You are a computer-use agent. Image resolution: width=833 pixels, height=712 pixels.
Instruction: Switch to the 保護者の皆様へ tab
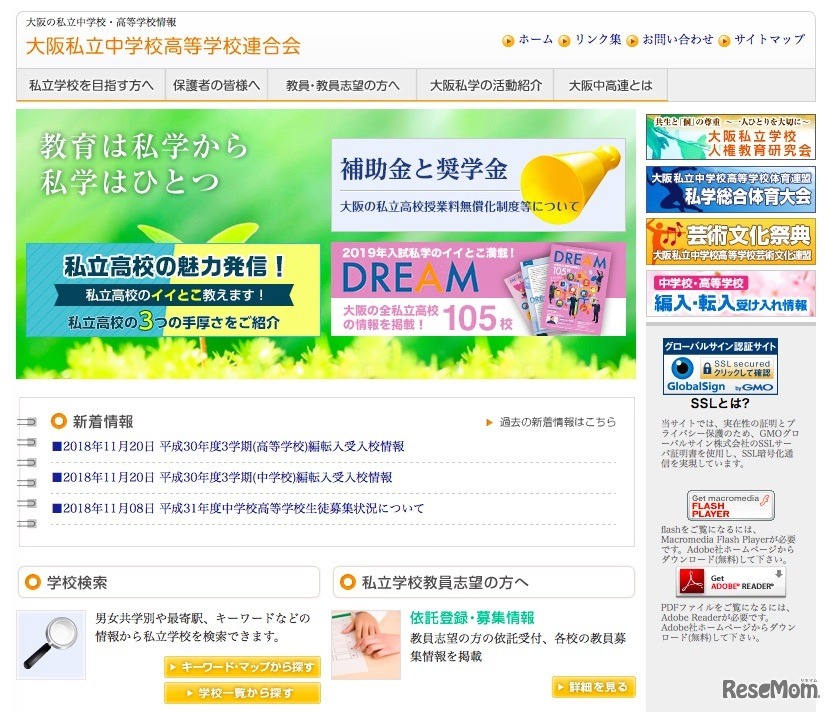coord(216,85)
